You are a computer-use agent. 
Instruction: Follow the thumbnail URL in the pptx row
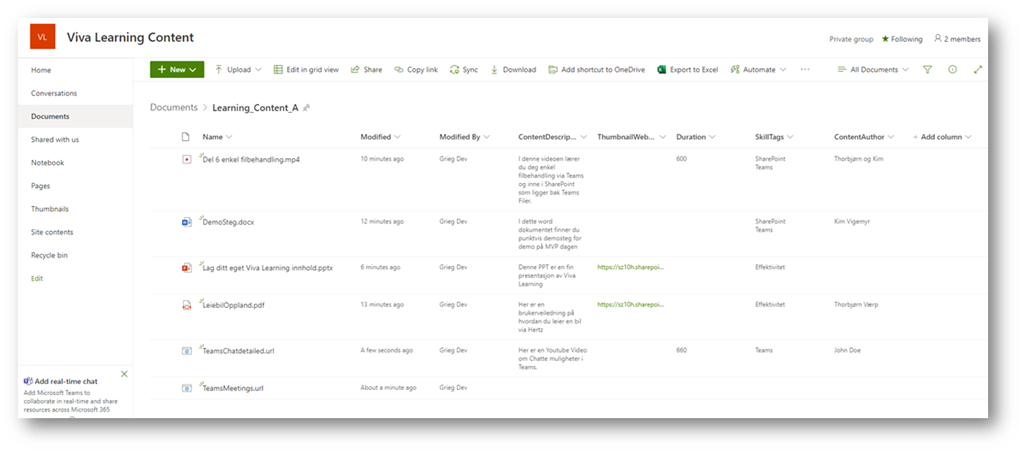click(x=630, y=267)
